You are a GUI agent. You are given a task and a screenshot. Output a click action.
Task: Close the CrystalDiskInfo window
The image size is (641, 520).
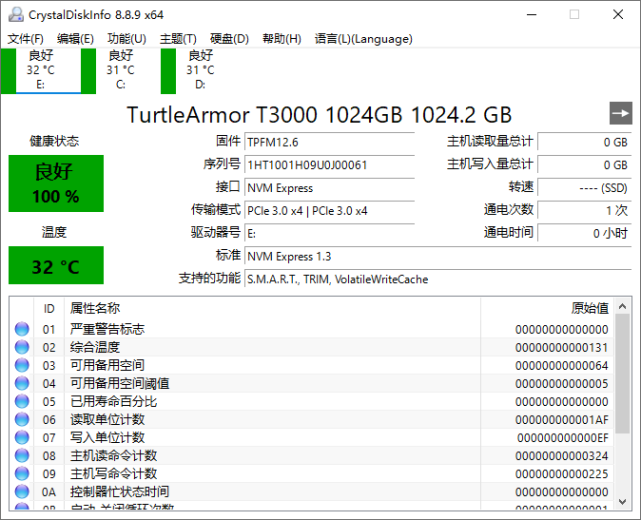(x=618, y=15)
